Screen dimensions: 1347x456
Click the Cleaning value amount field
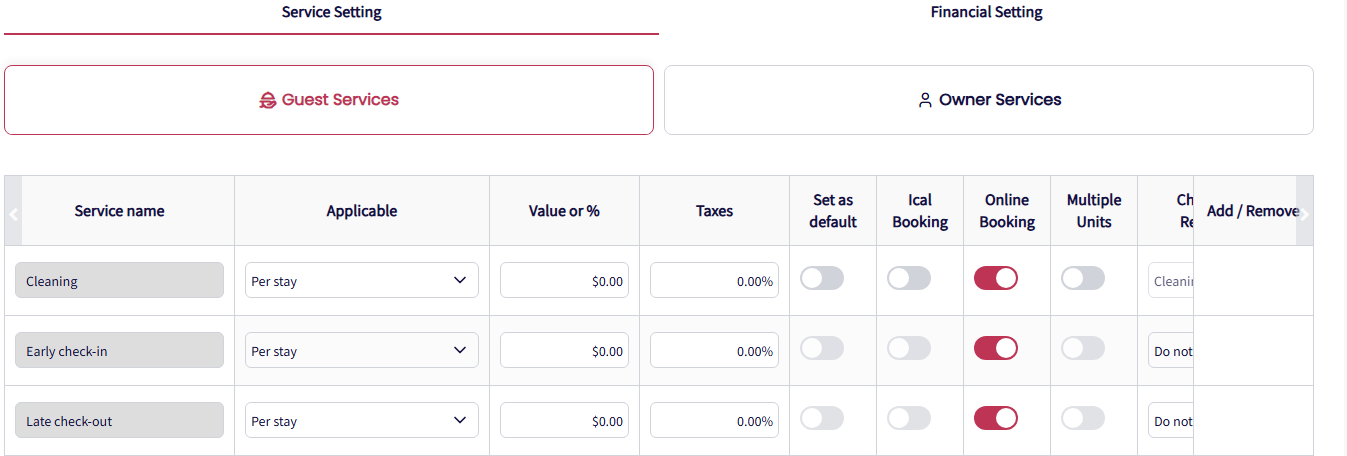564,281
